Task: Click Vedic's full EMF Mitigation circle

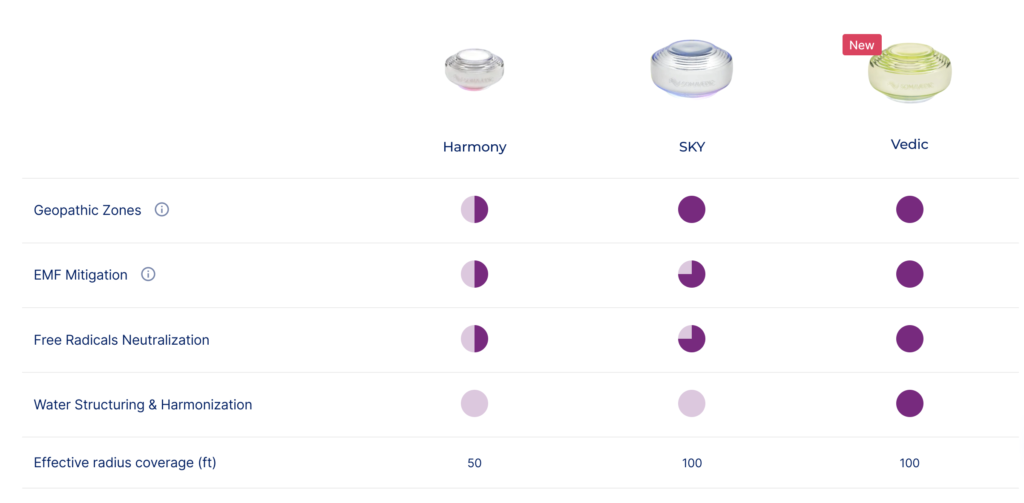Action: click(910, 274)
